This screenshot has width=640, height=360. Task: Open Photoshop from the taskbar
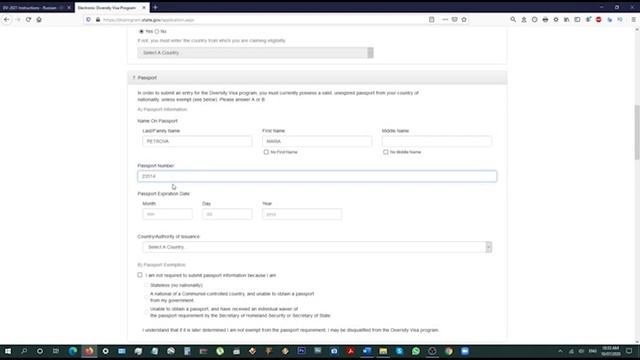point(301,351)
